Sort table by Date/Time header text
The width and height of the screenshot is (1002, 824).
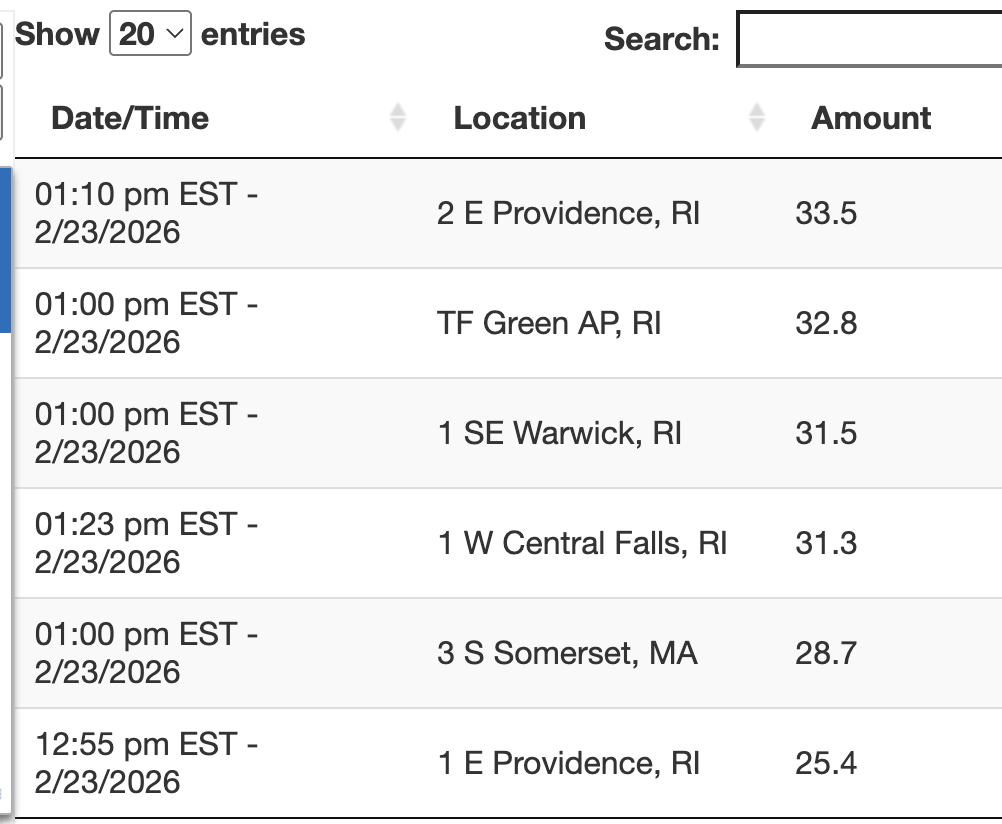point(130,118)
